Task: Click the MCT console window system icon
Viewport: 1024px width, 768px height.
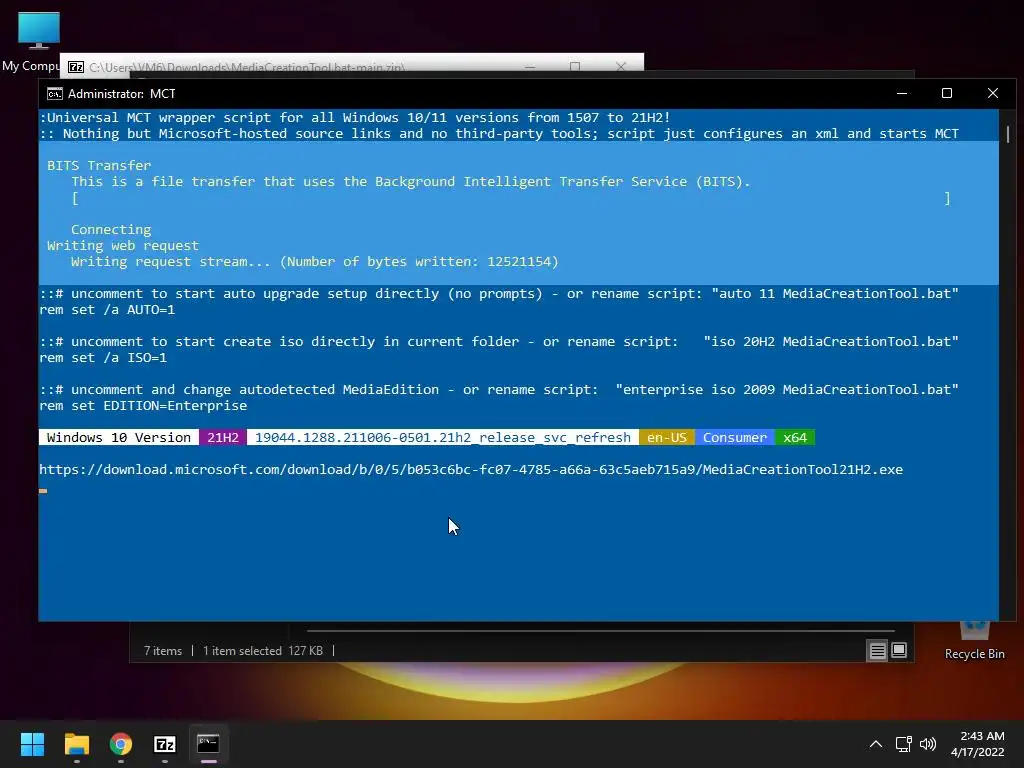Action: [x=55, y=93]
